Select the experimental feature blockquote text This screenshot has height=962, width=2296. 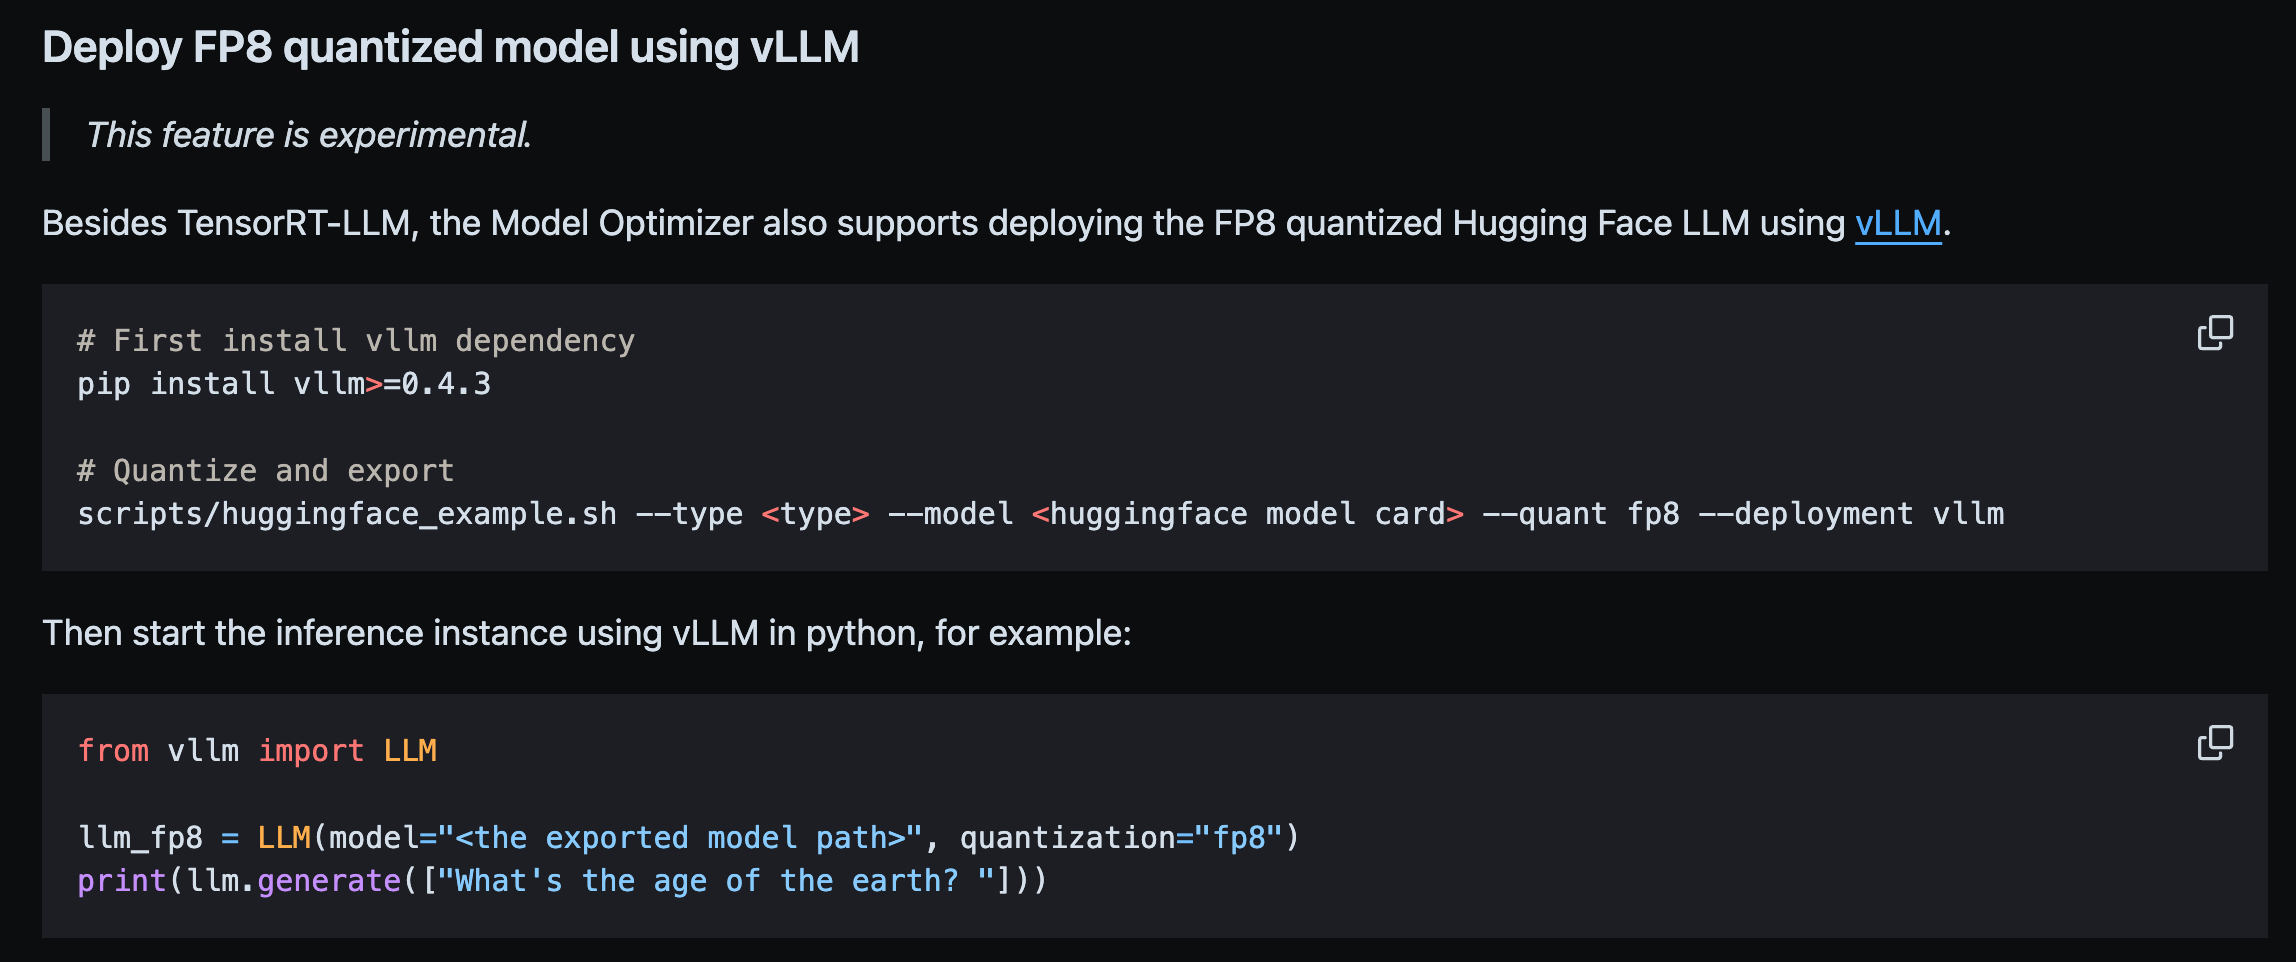[308, 133]
